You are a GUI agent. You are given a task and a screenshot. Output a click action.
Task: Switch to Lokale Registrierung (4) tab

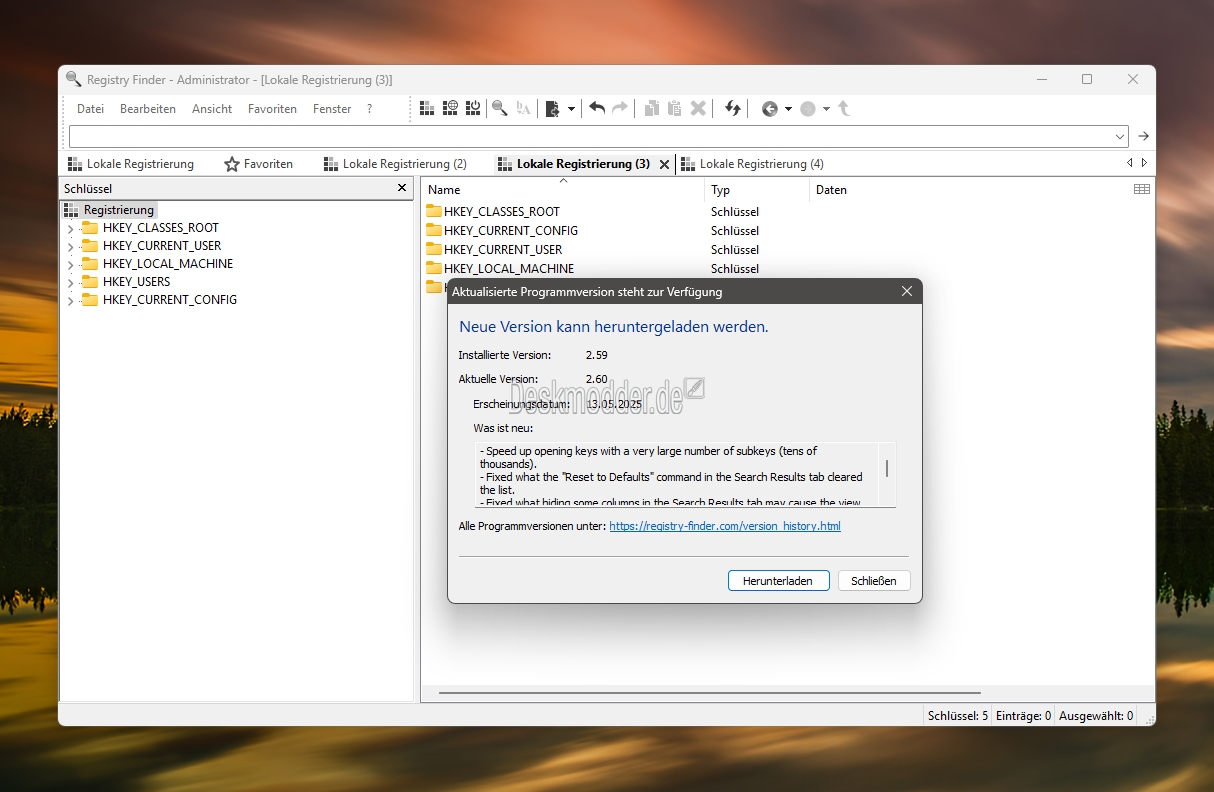click(x=752, y=164)
